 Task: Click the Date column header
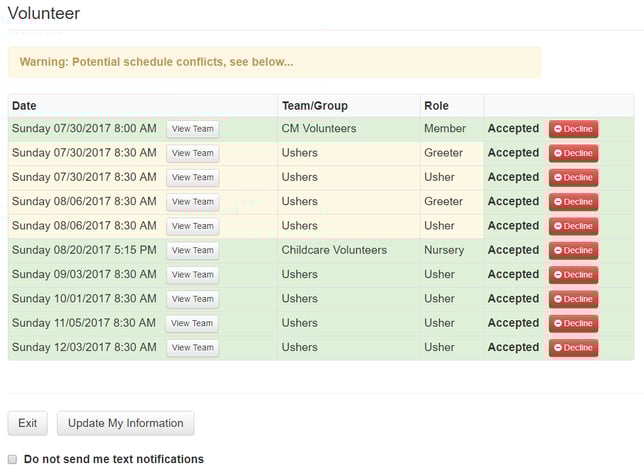[x=24, y=106]
